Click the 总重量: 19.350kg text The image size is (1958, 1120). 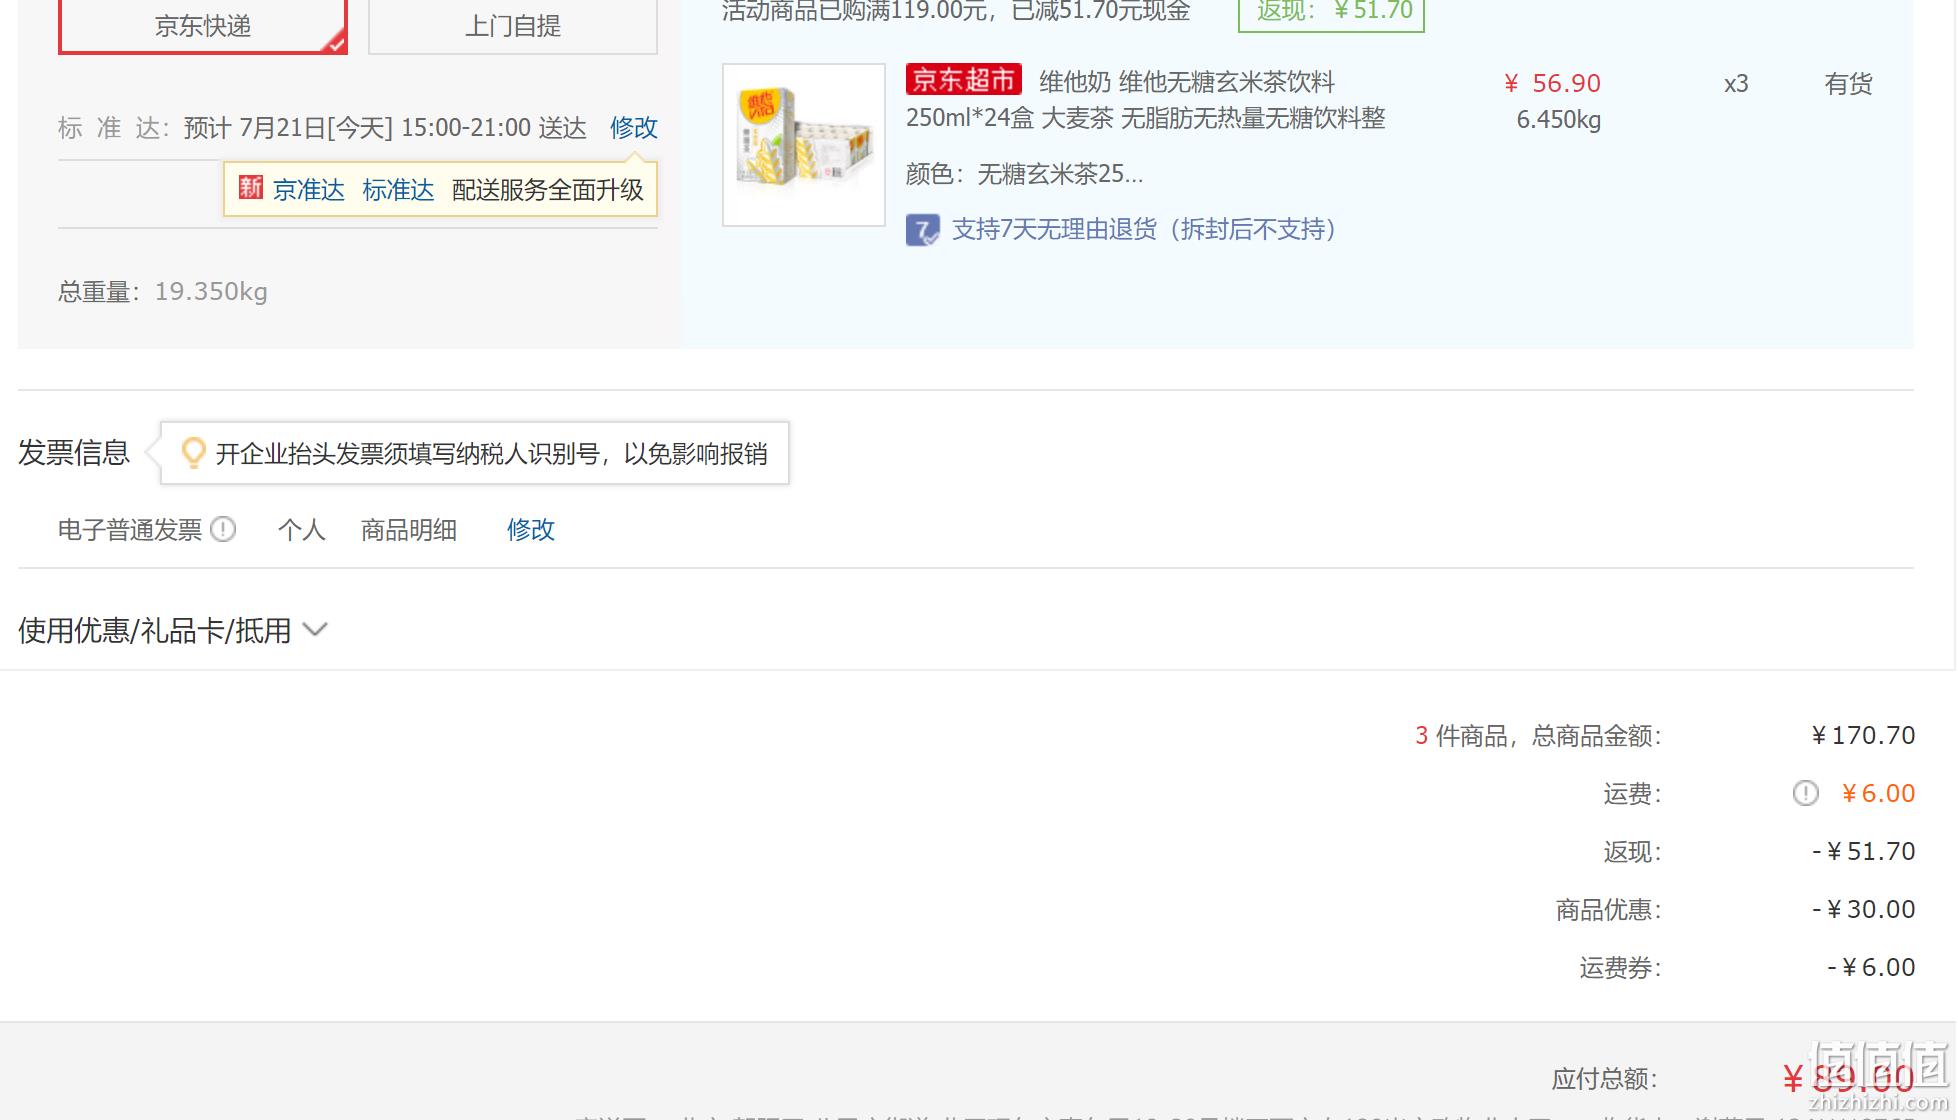coord(163,292)
